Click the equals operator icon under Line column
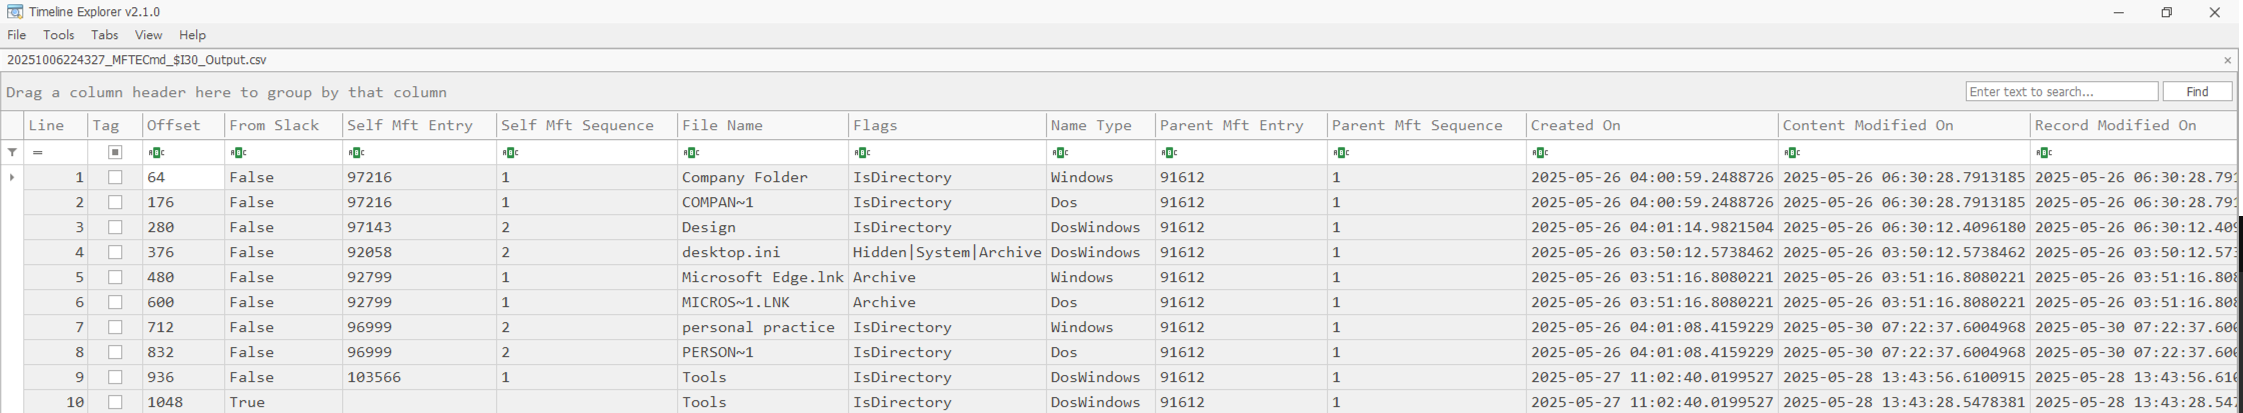Image resolution: width=2243 pixels, height=413 pixels. coord(38,153)
